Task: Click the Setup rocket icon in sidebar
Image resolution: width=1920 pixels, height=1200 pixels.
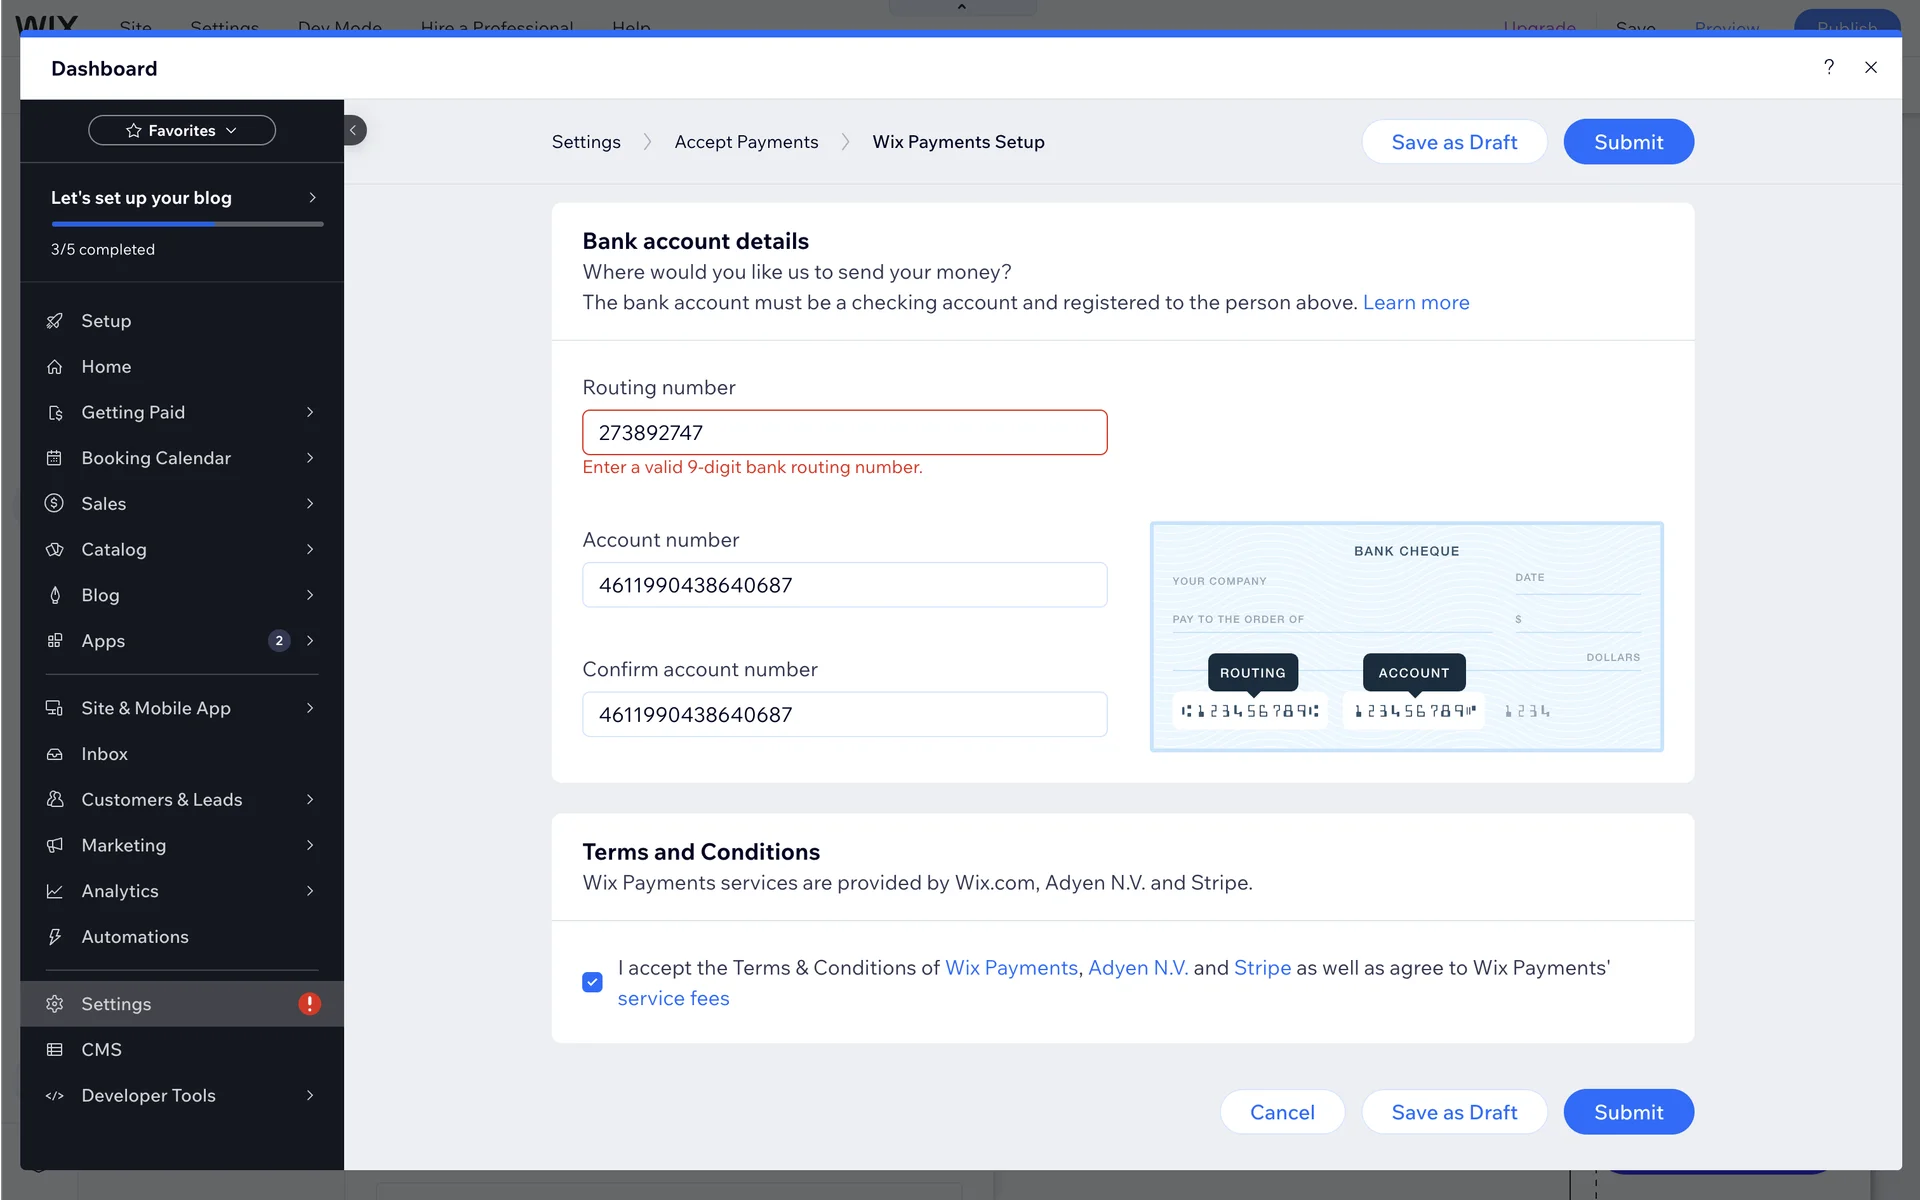Action: (x=55, y=321)
